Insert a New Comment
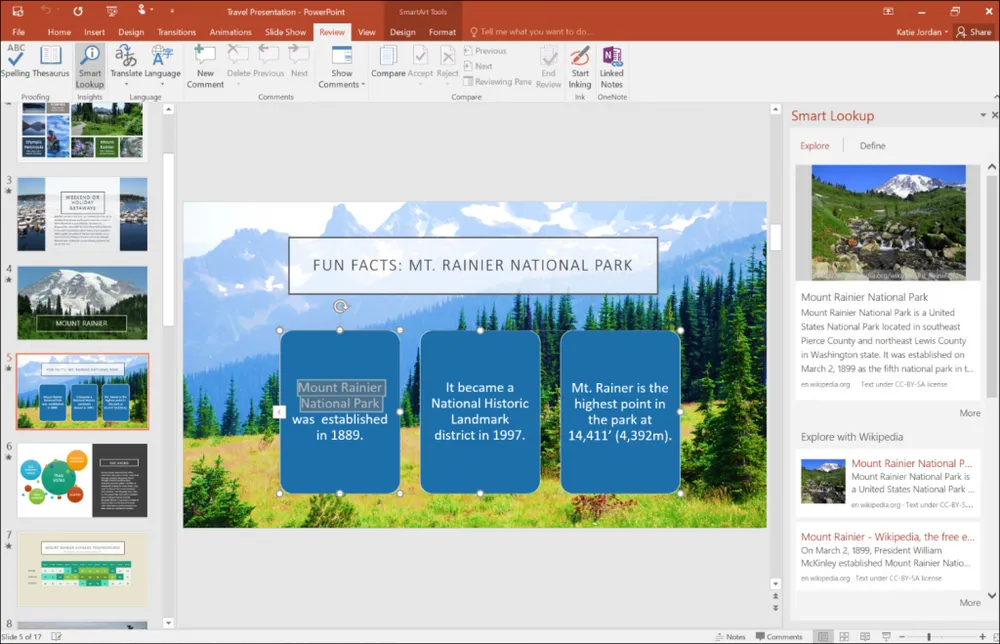The height and width of the screenshot is (644, 1000). click(x=205, y=63)
